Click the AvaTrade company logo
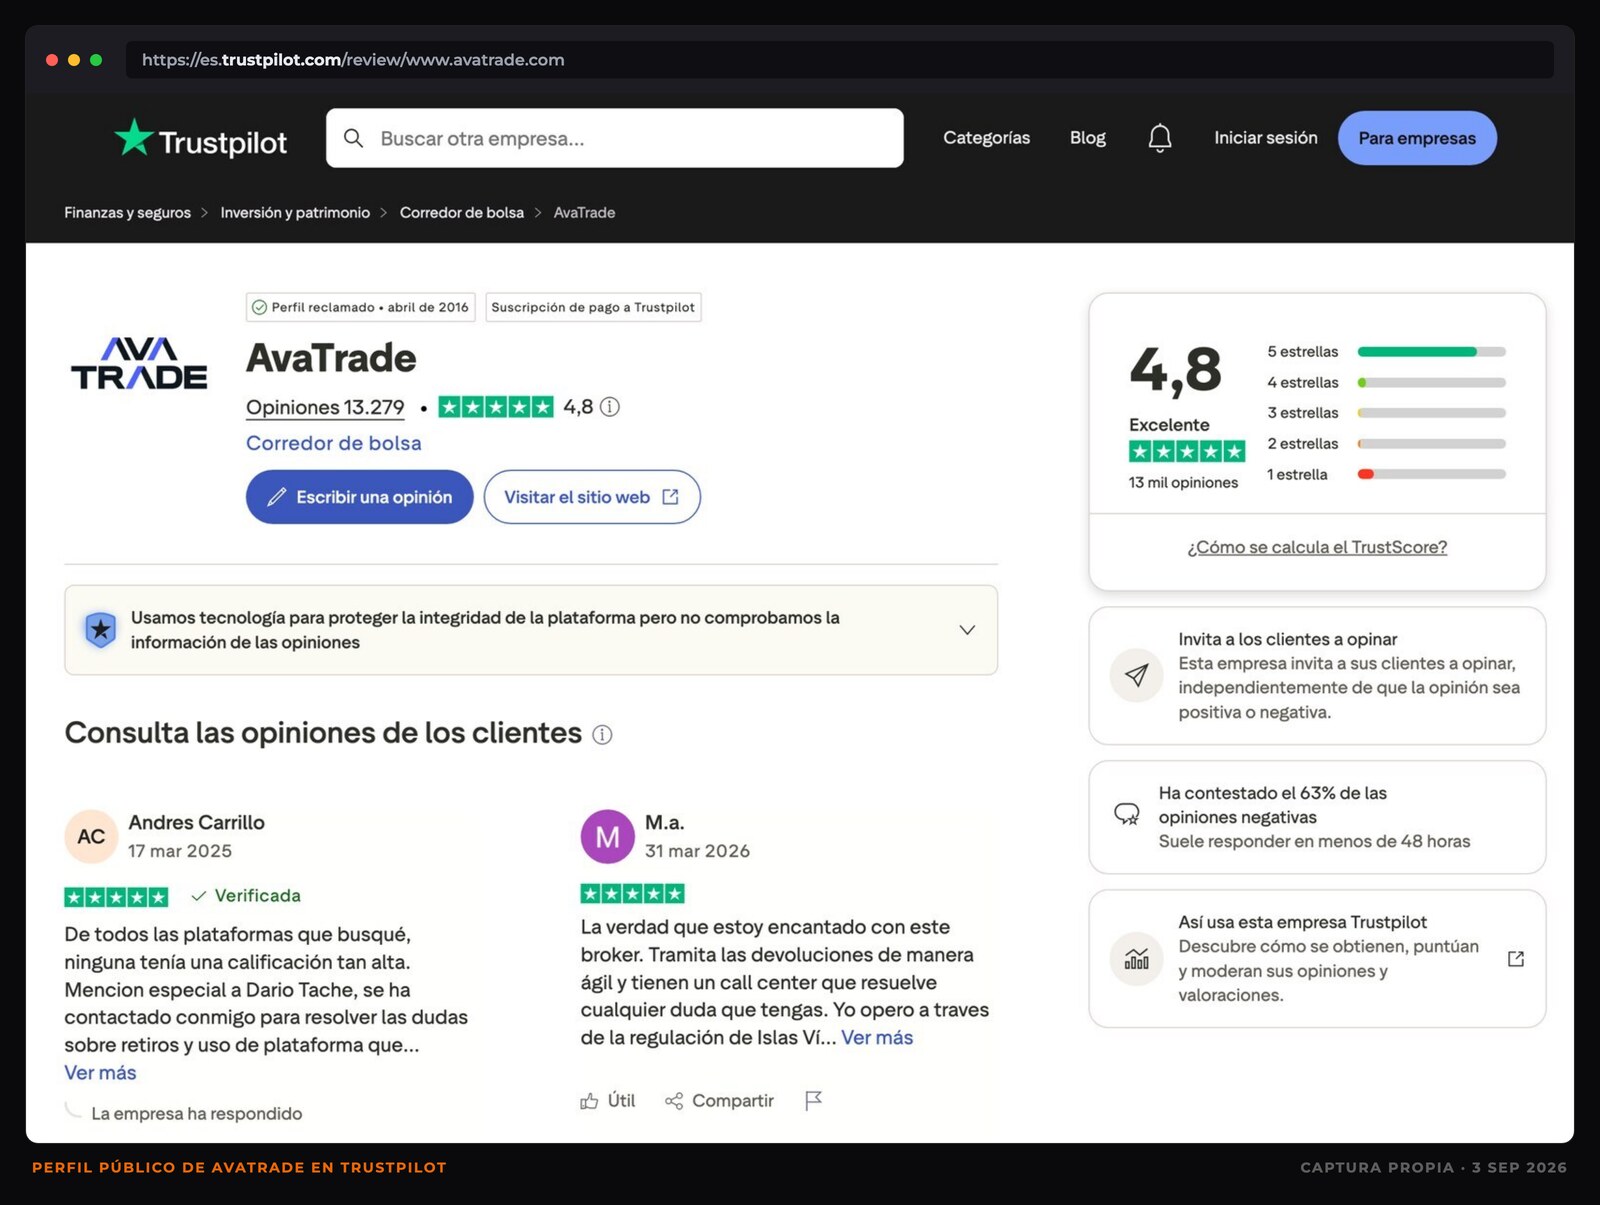This screenshot has width=1600, height=1205. click(x=139, y=363)
